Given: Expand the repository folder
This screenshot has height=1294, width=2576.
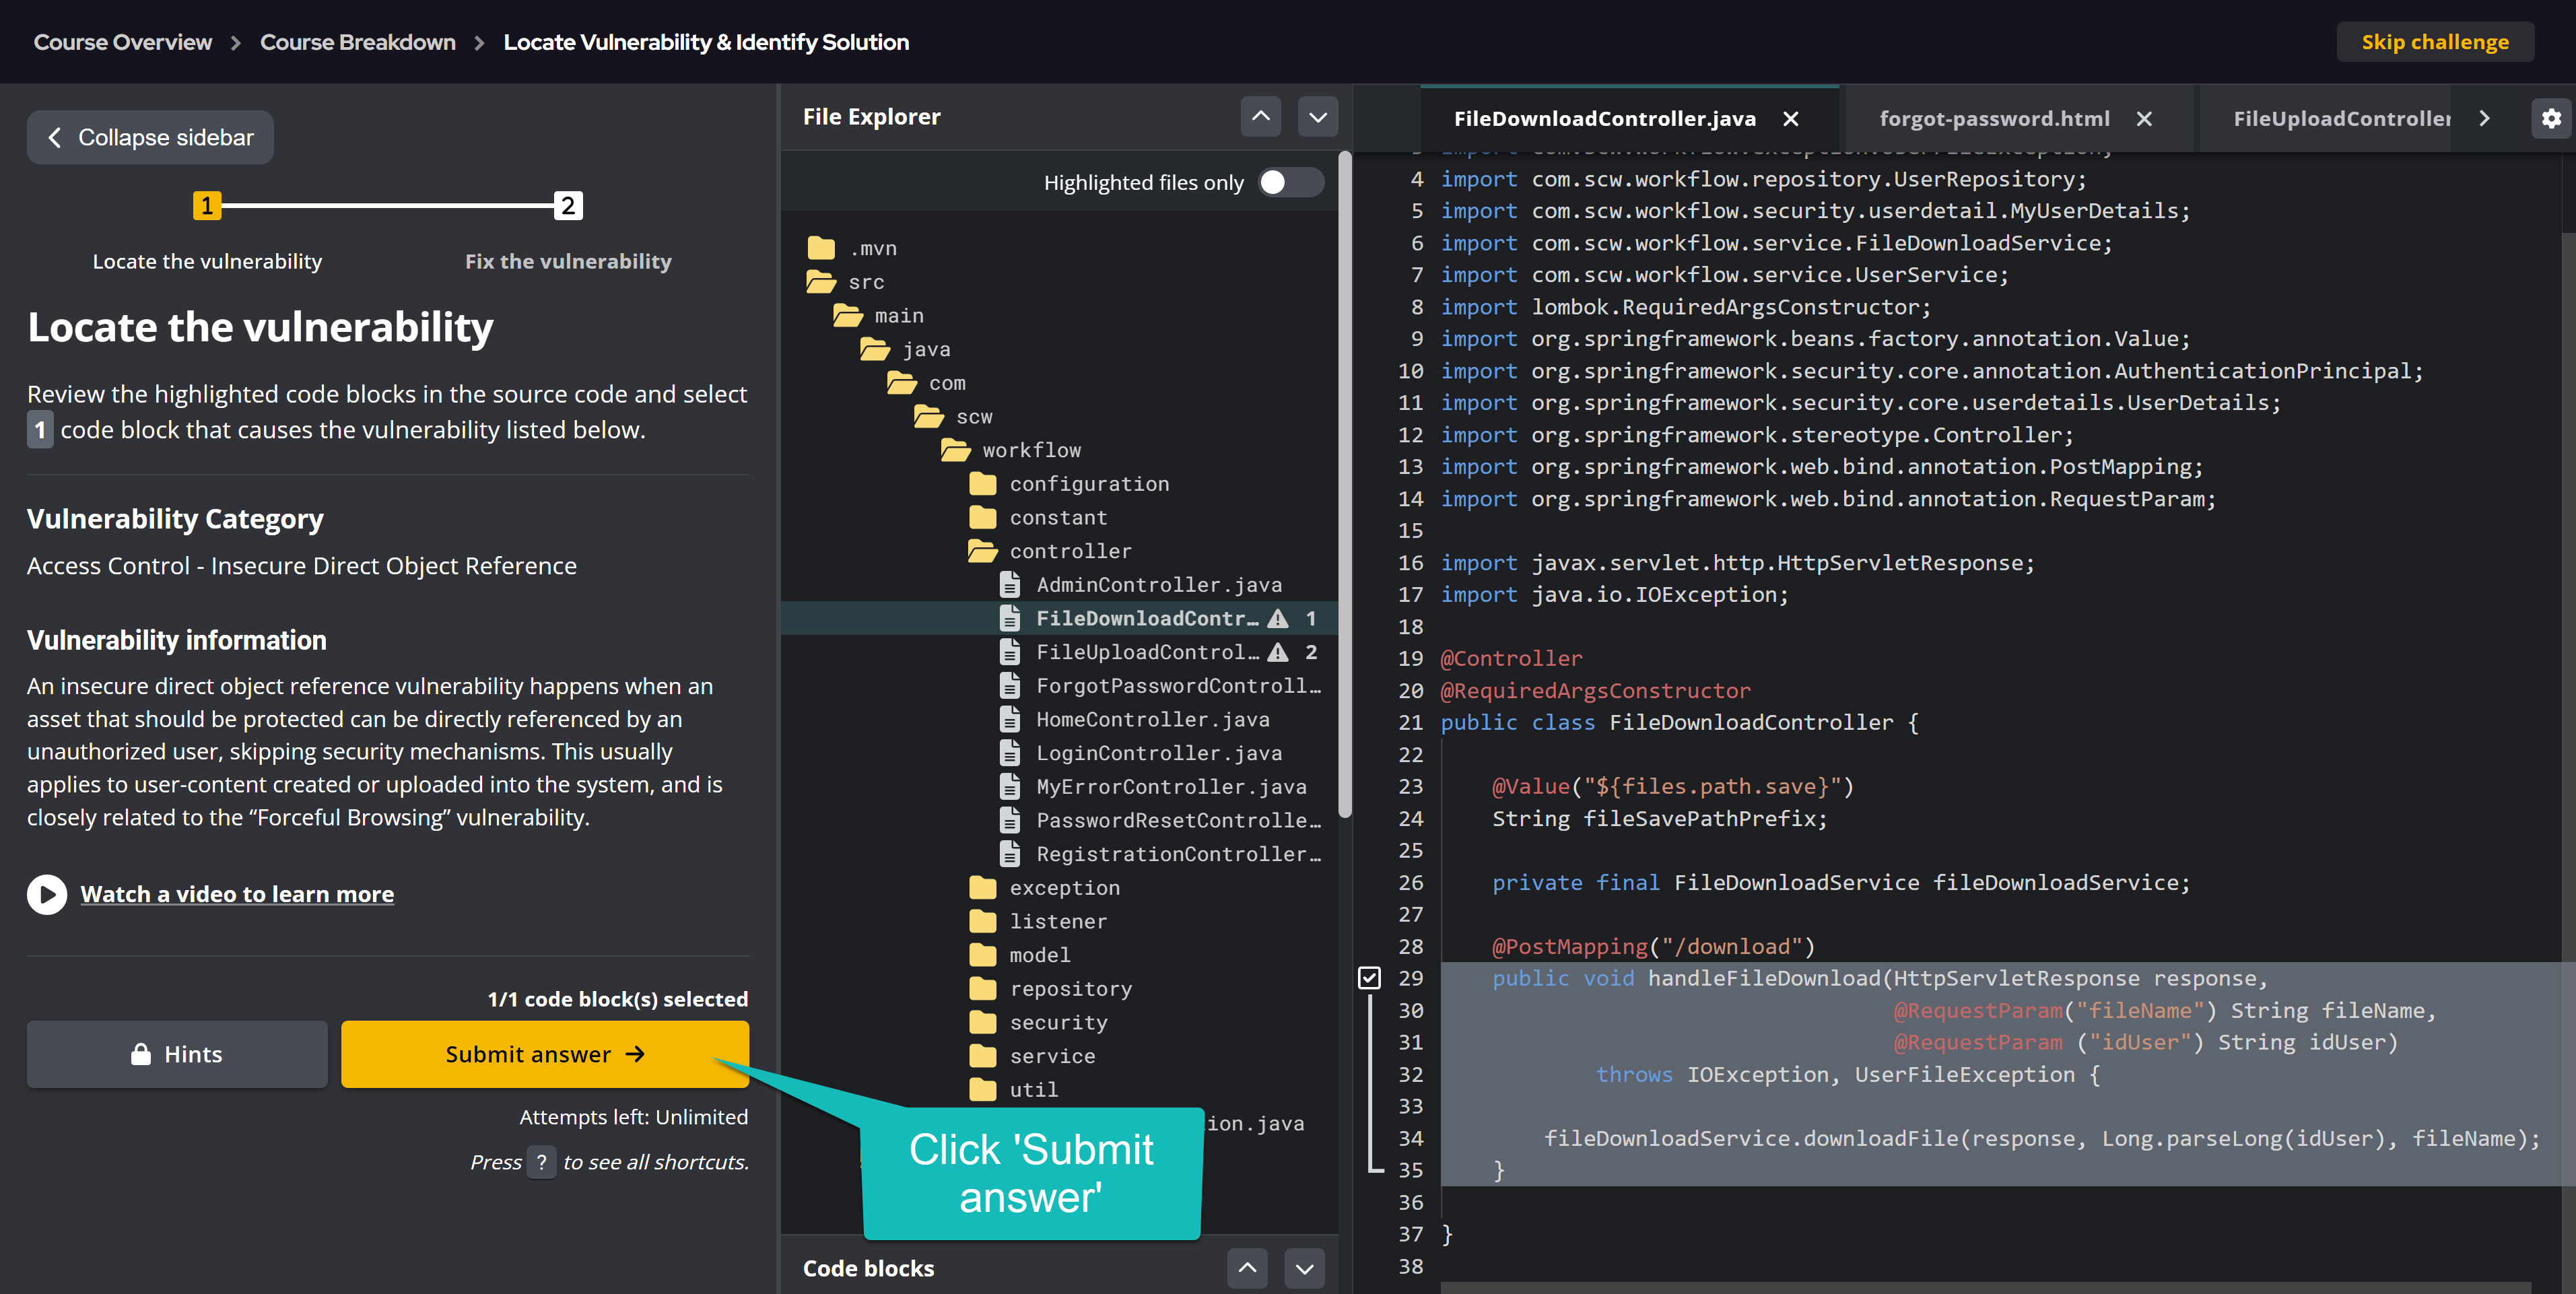Looking at the screenshot, I should [x=1050, y=989].
